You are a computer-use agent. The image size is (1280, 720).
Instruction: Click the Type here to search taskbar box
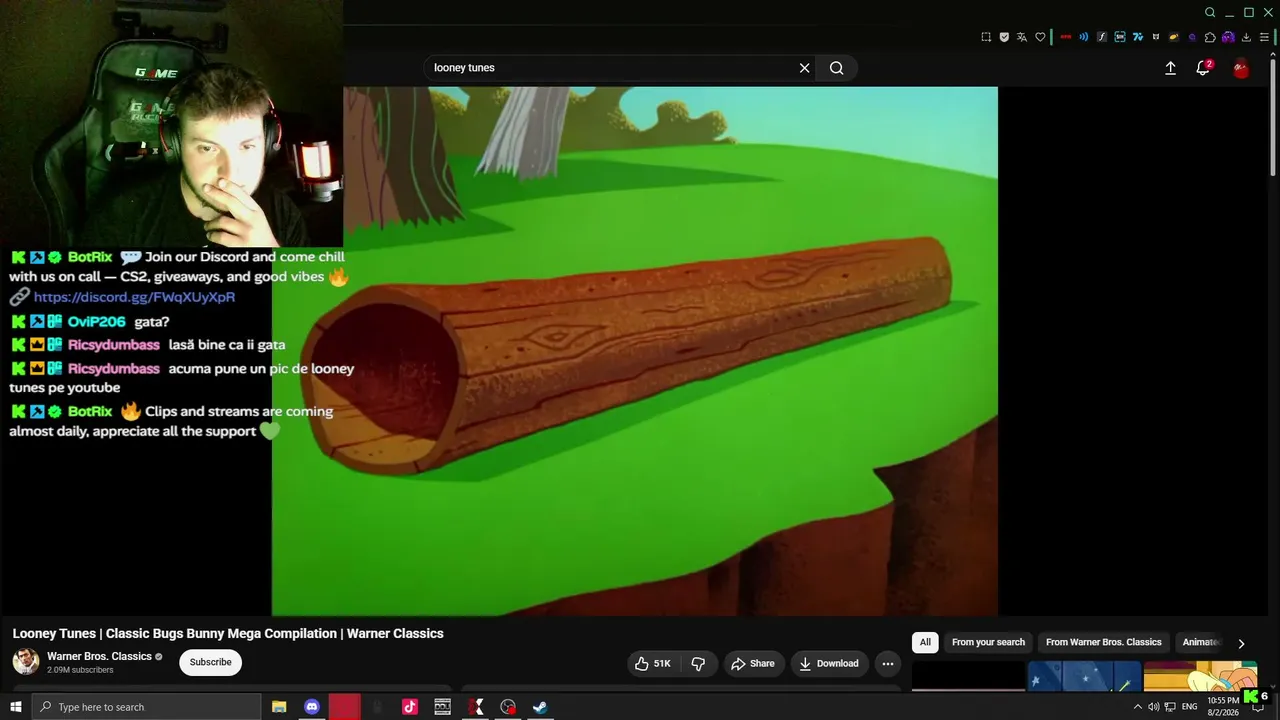(x=146, y=707)
